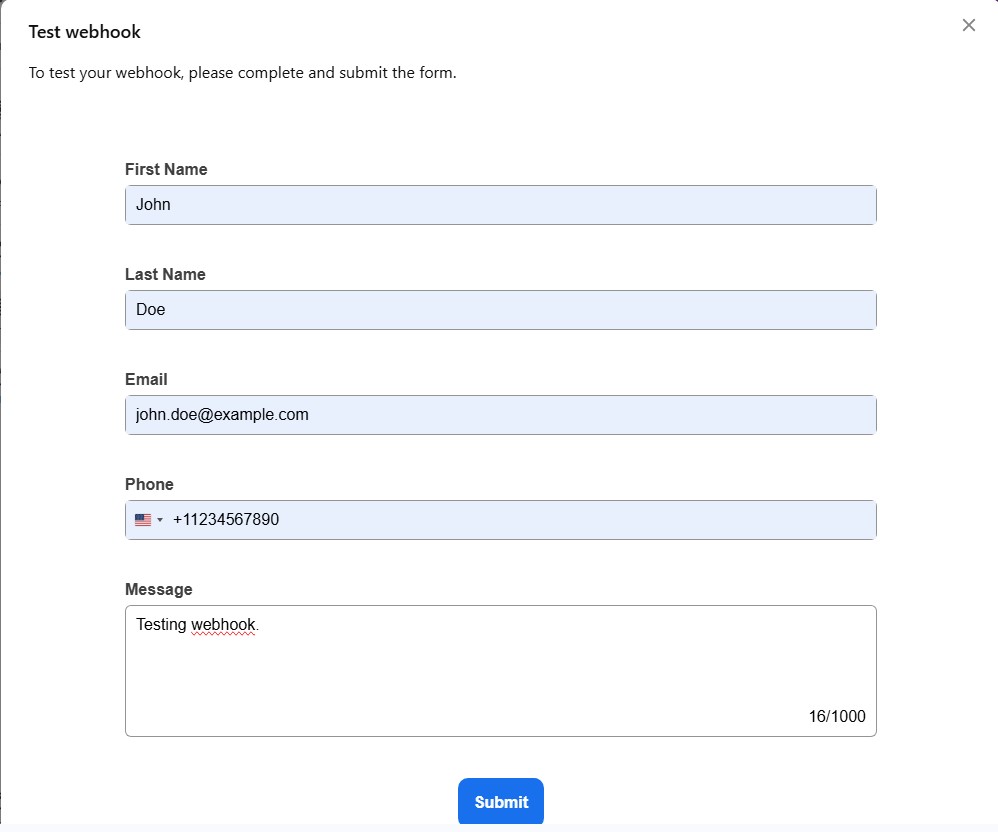Click the 16/1000 character counter
998x832 pixels.
pos(837,716)
